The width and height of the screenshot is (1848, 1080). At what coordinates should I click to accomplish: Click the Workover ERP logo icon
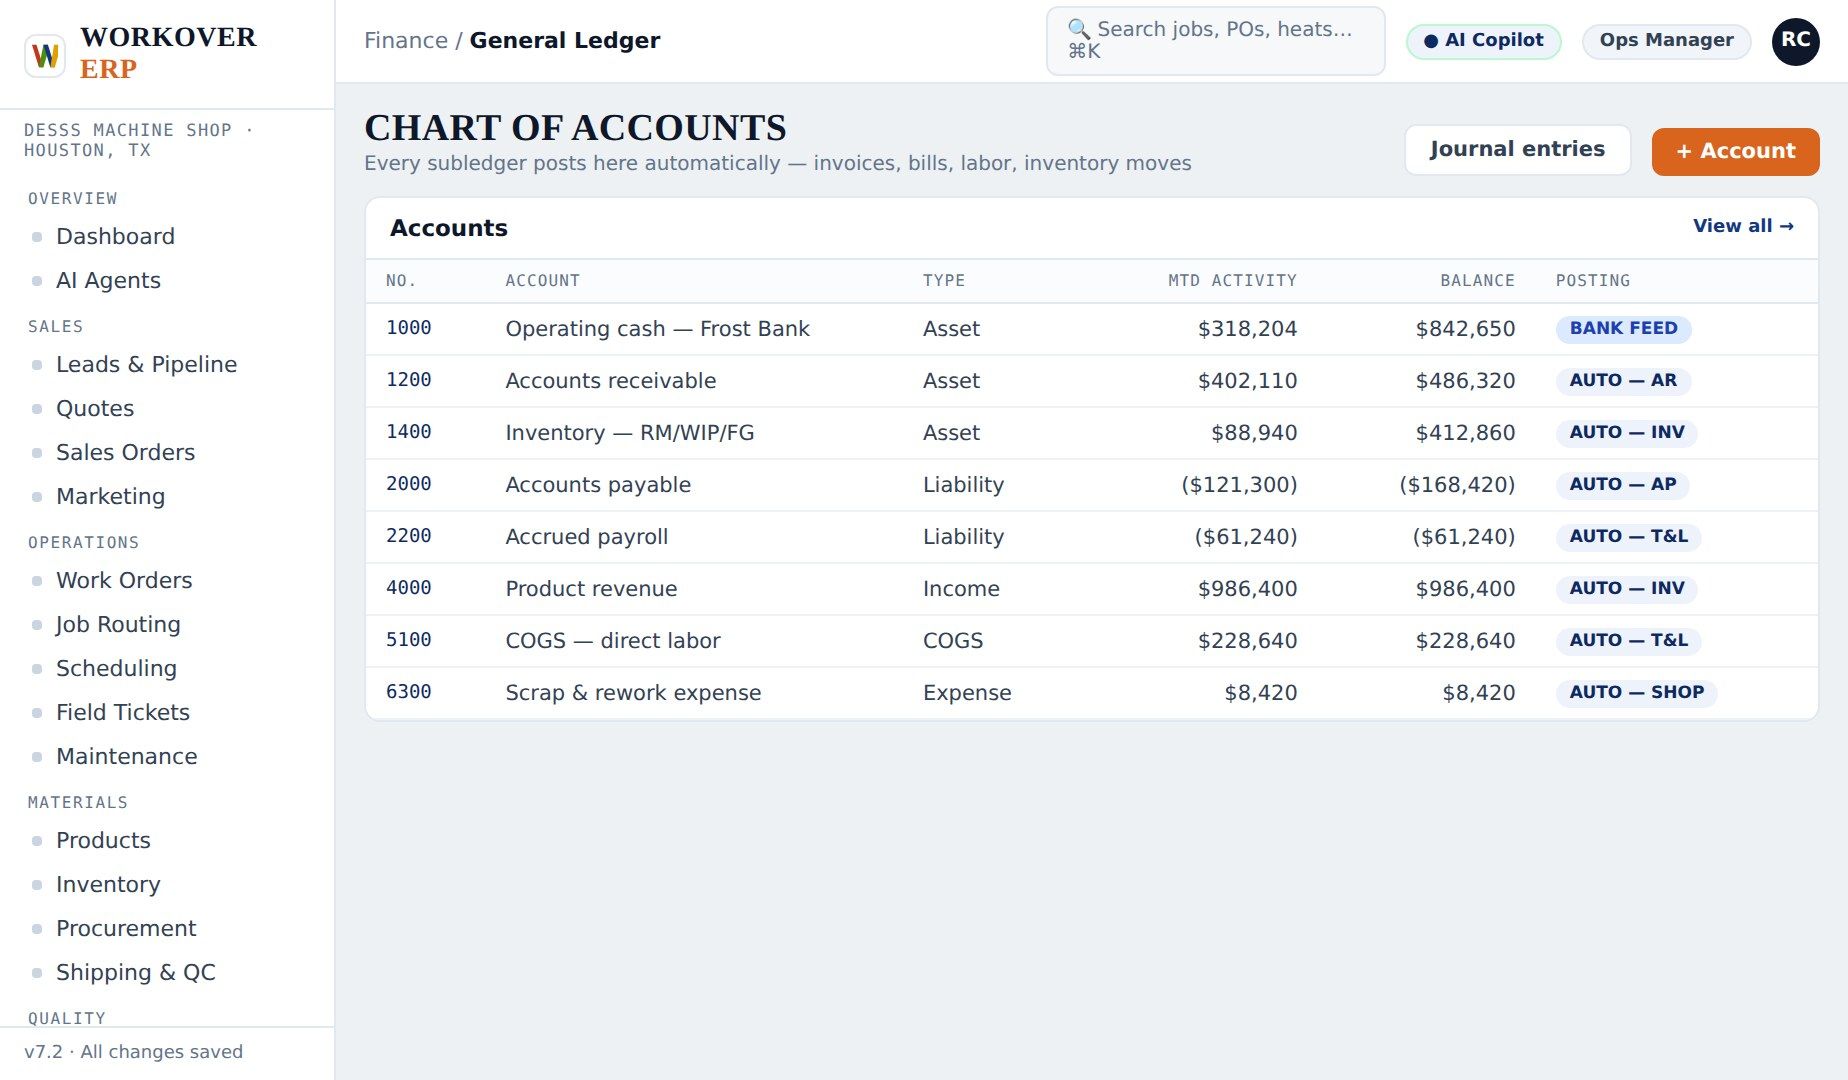tap(45, 54)
